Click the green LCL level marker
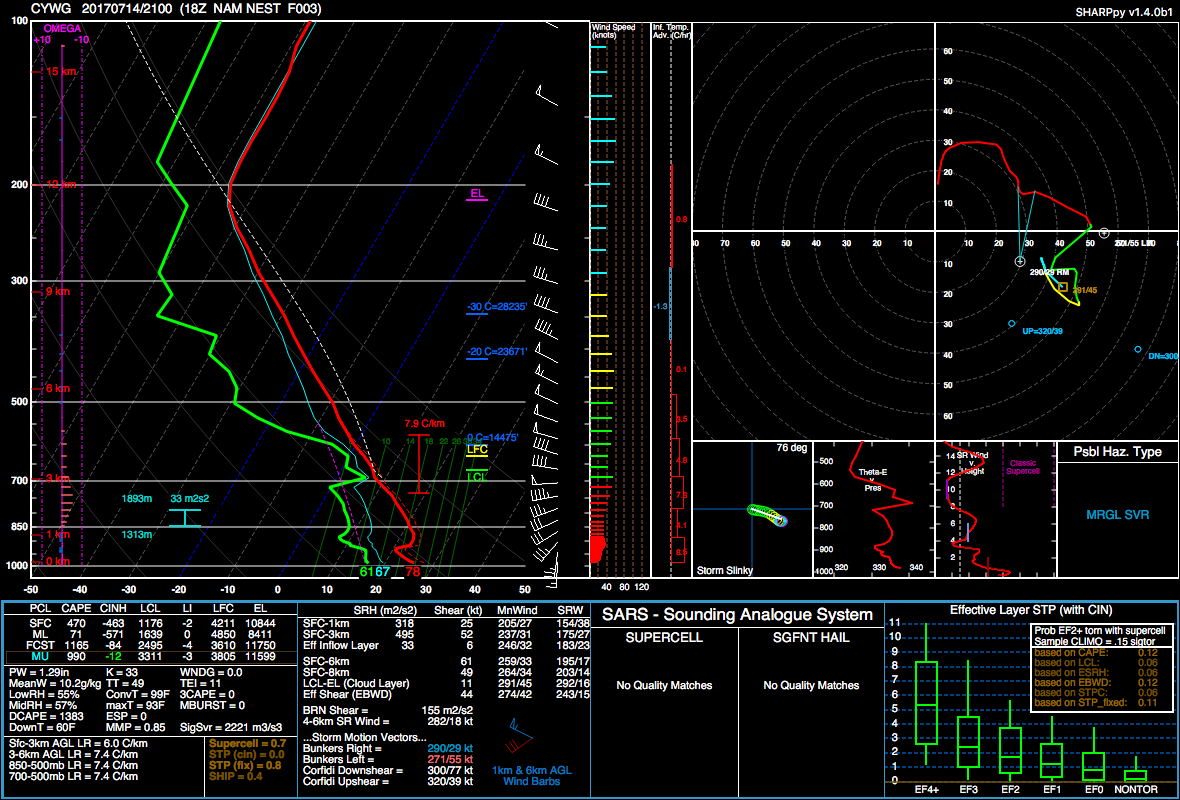This screenshot has height=800, width=1180. (476, 476)
